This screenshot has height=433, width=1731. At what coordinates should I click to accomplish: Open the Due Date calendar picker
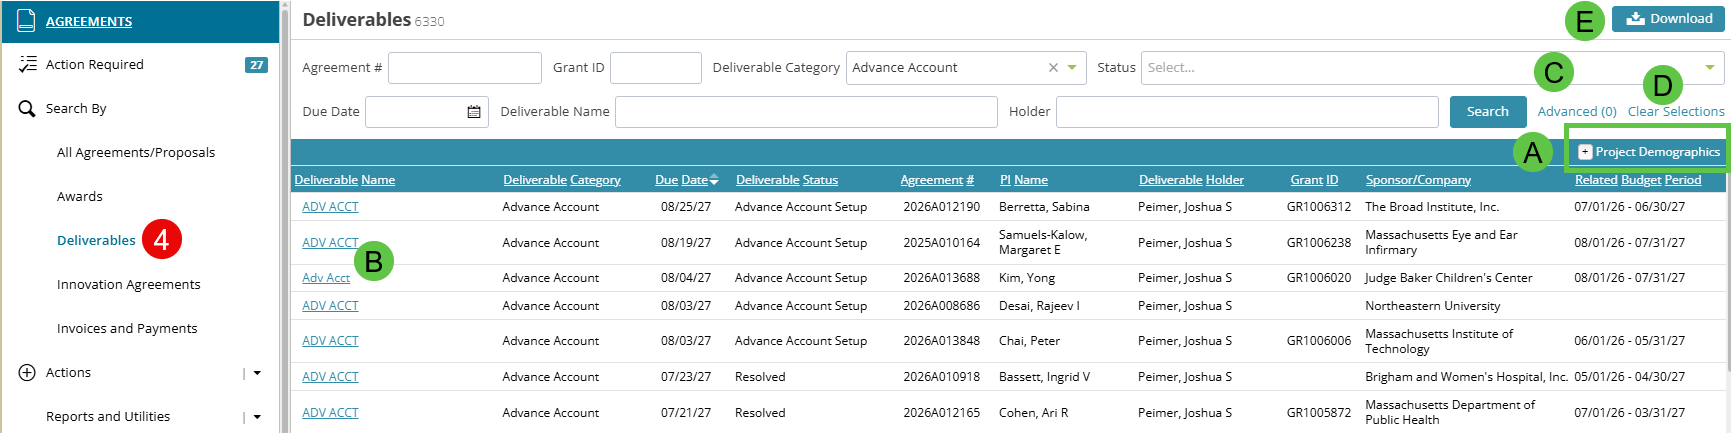point(474,112)
